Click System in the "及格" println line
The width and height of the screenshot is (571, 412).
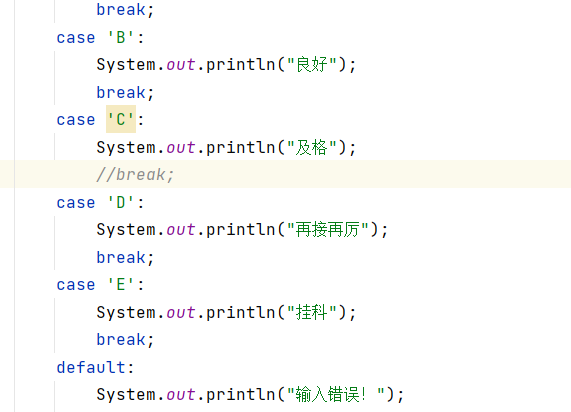[x=126, y=148]
